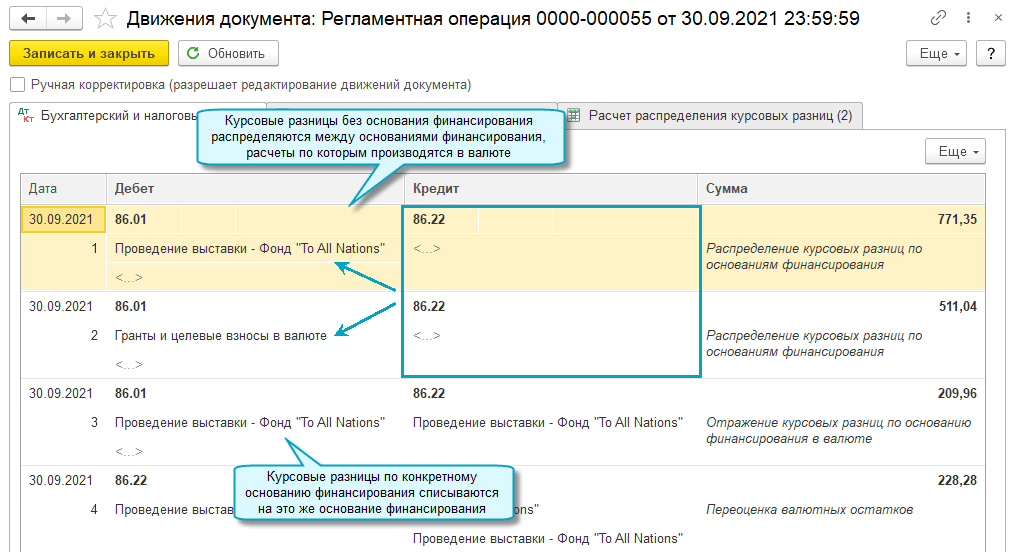The image size is (1024, 552).
Task: Select the amount 771,35
Action: (957, 219)
